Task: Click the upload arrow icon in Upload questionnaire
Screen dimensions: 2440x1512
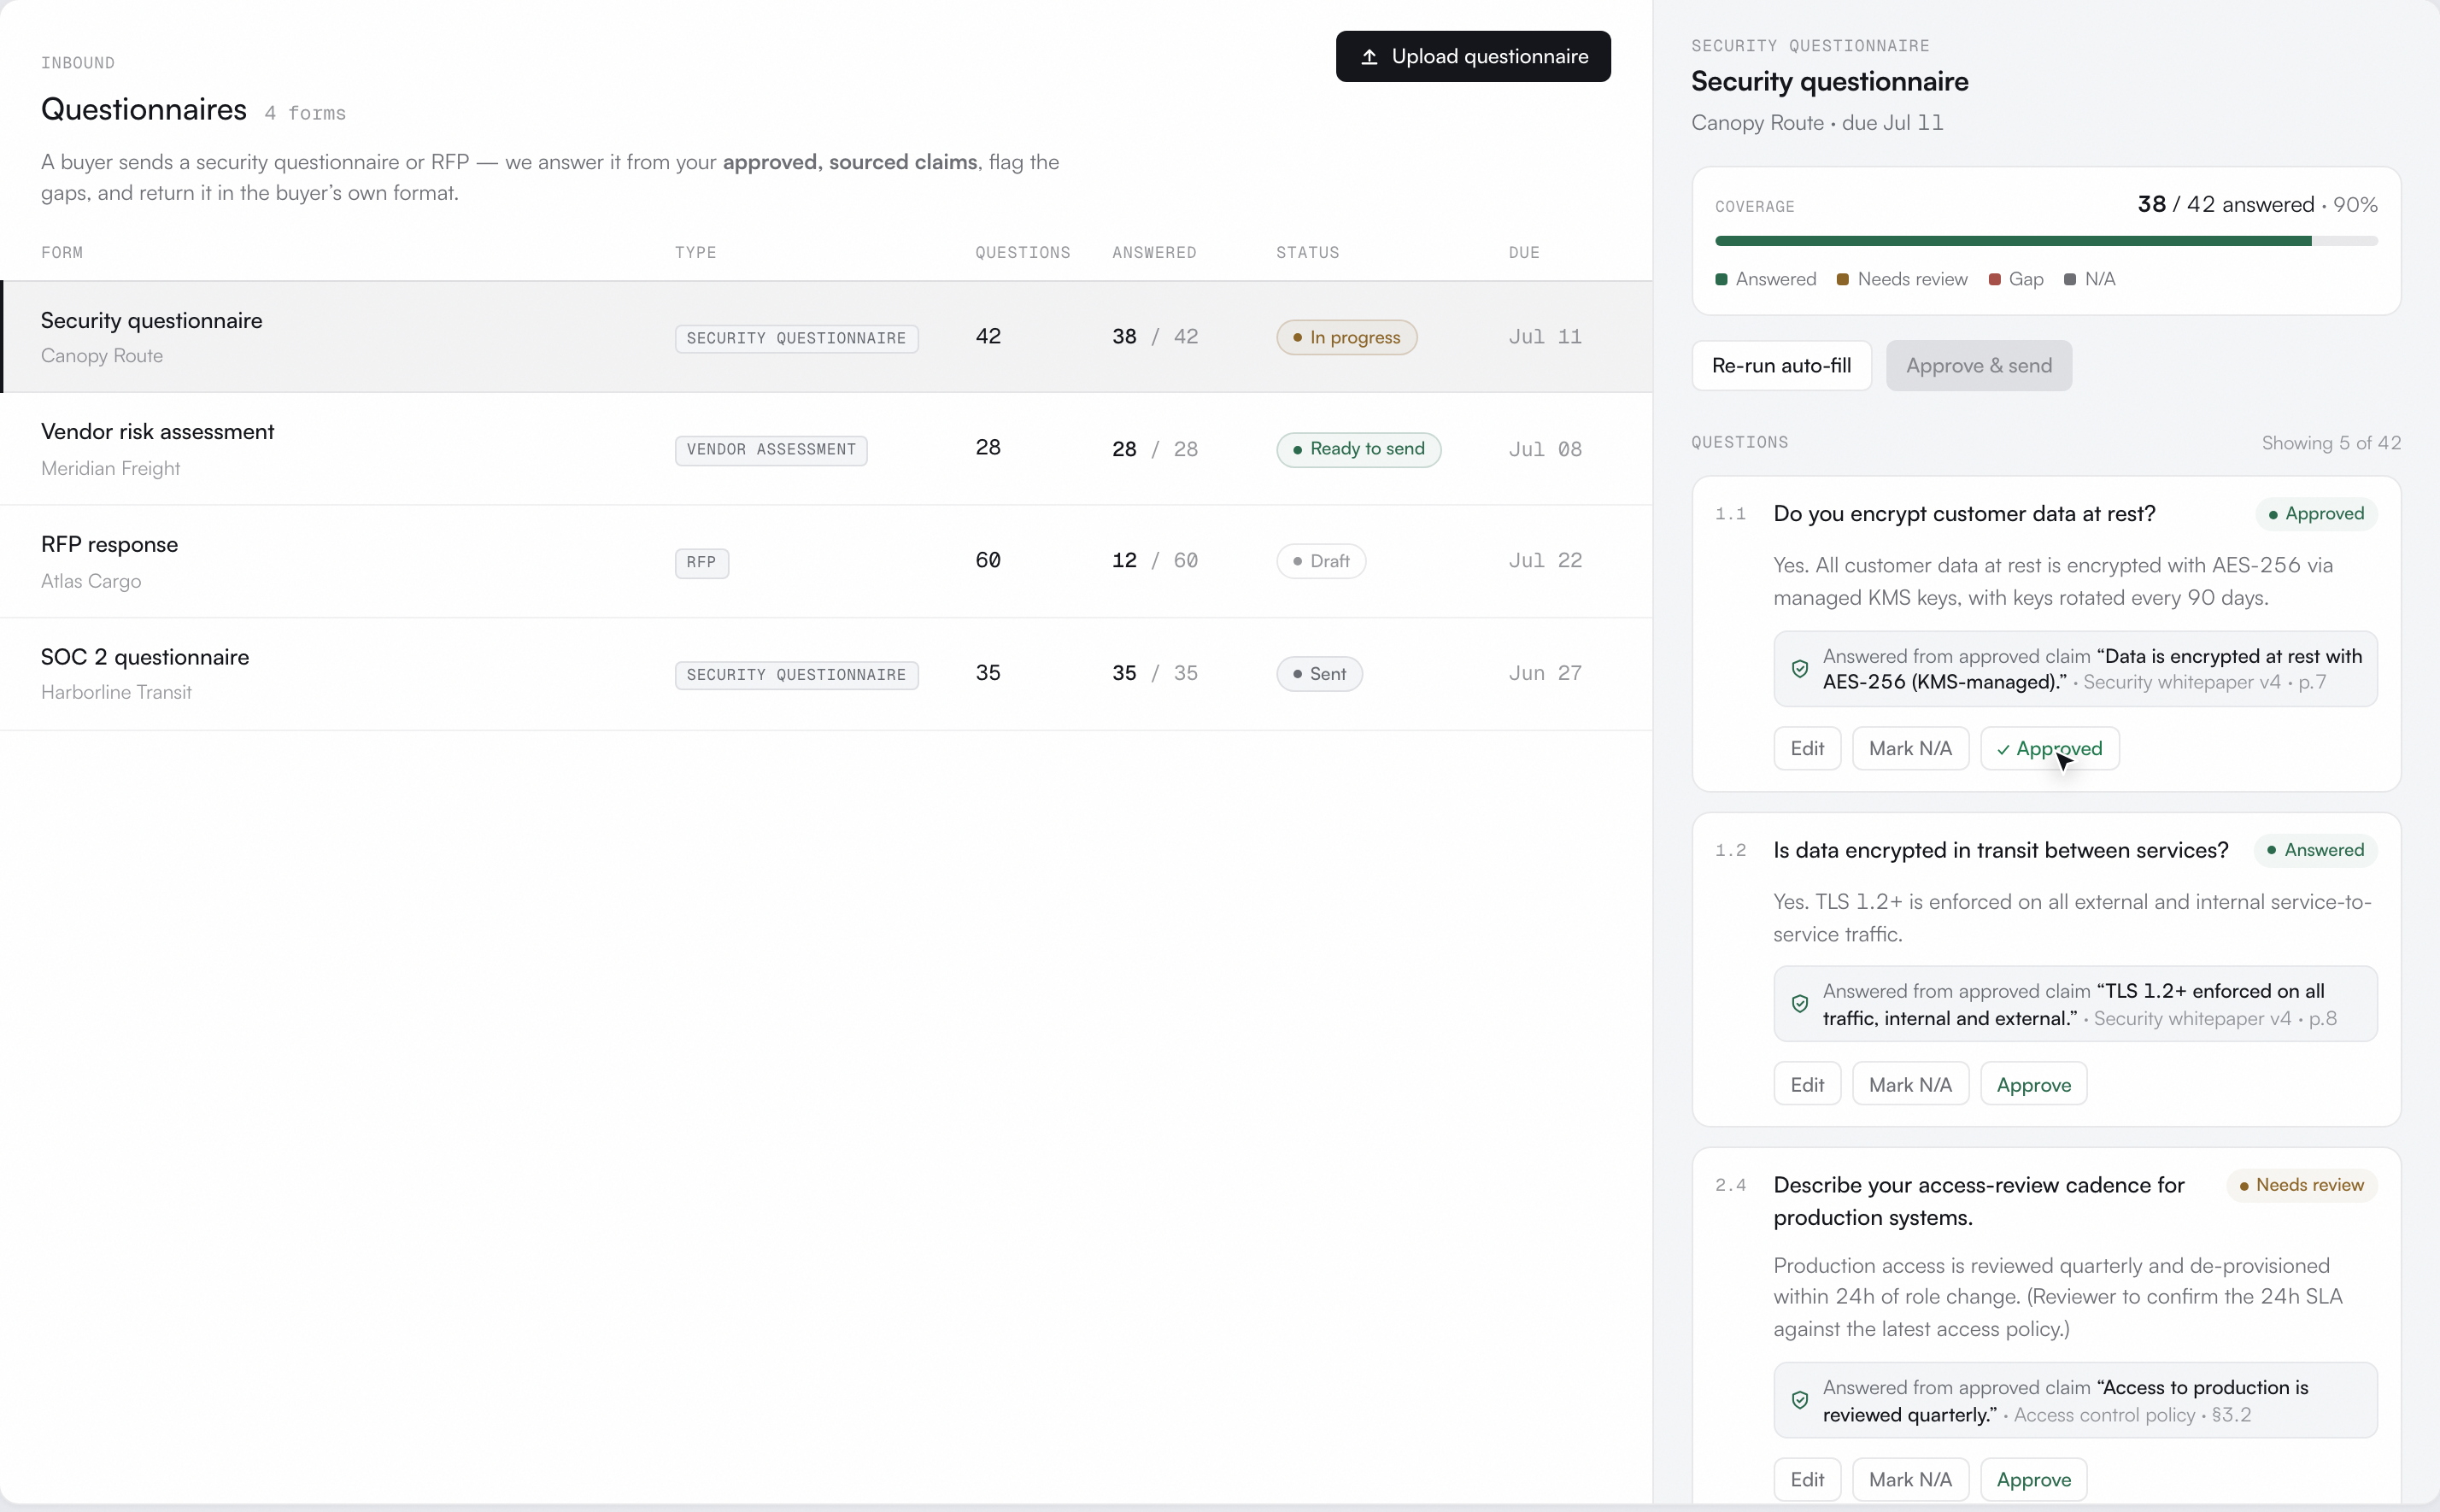Action: click(1369, 57)
